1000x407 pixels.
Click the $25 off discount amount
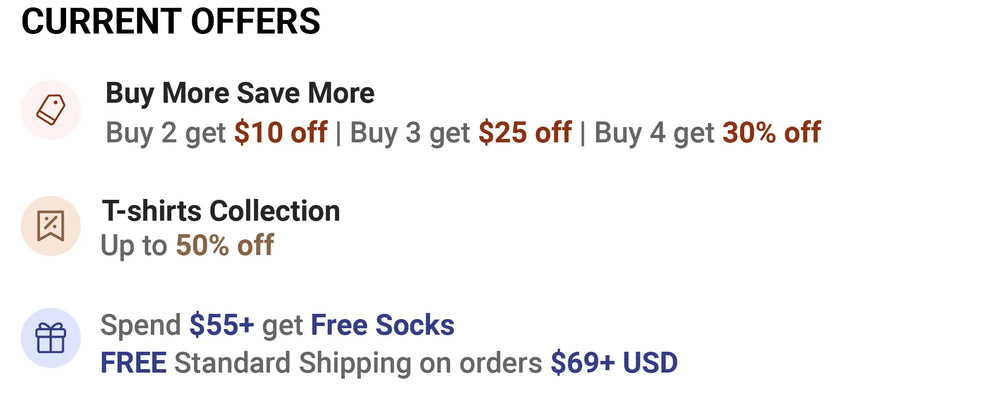point(525,133)
